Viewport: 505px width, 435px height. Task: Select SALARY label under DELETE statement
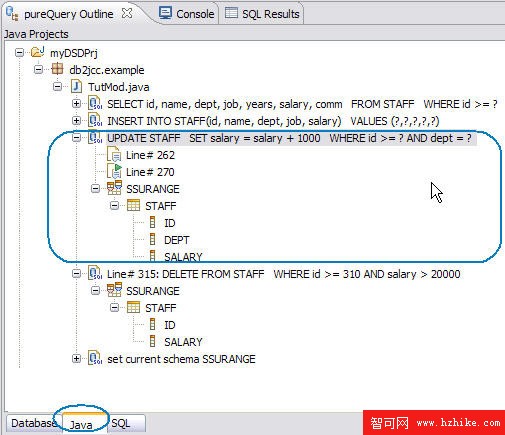coord(183,342)
